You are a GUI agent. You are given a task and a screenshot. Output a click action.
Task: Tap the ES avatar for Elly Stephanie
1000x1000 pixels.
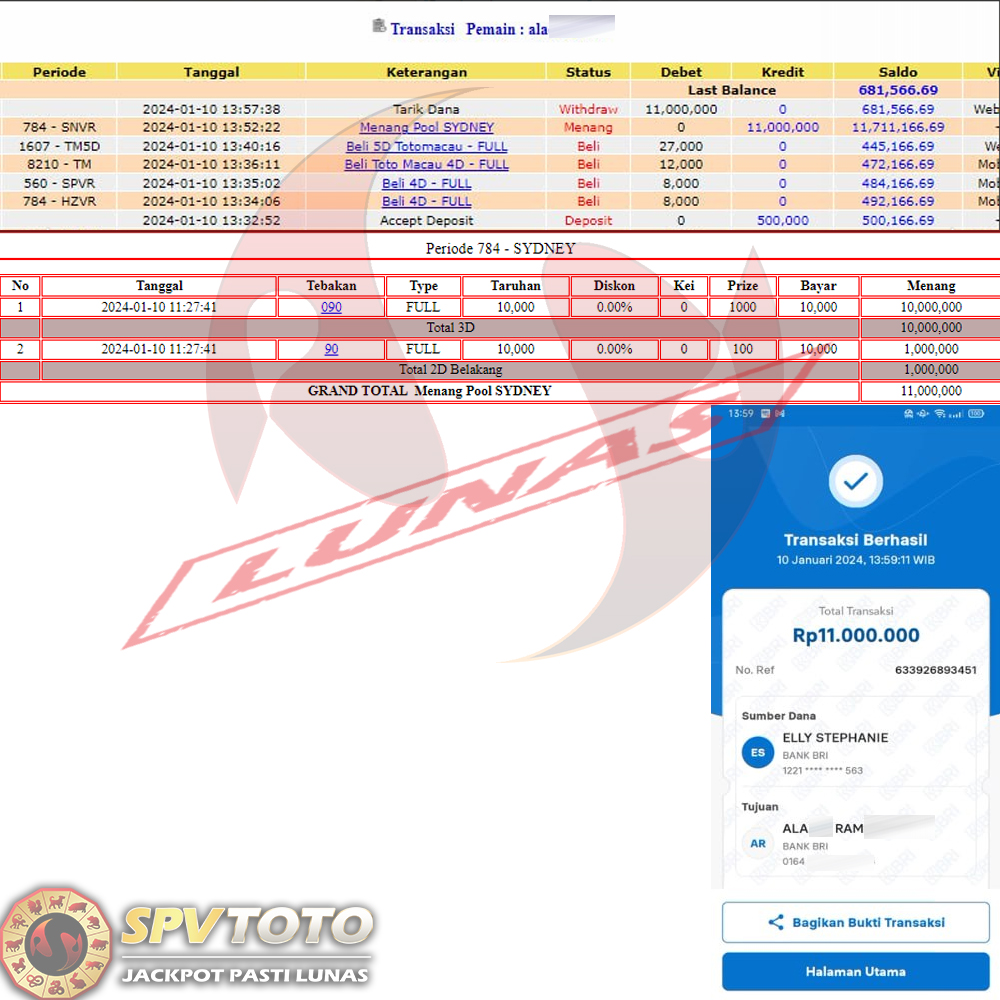click(758, 753)
